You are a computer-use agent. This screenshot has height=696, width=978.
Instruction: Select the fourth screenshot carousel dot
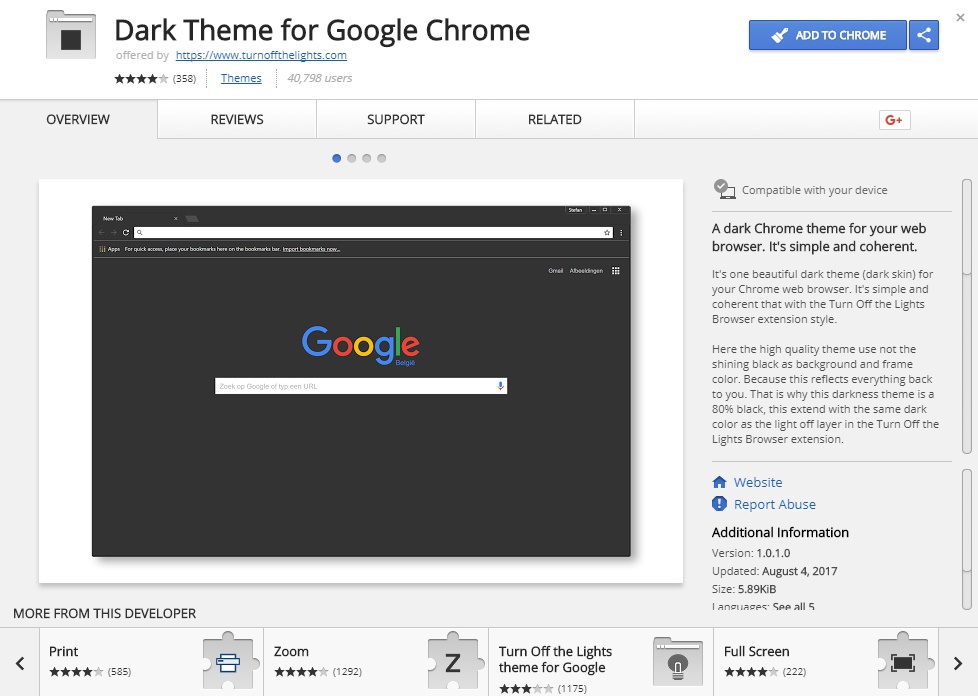[382, 158]
